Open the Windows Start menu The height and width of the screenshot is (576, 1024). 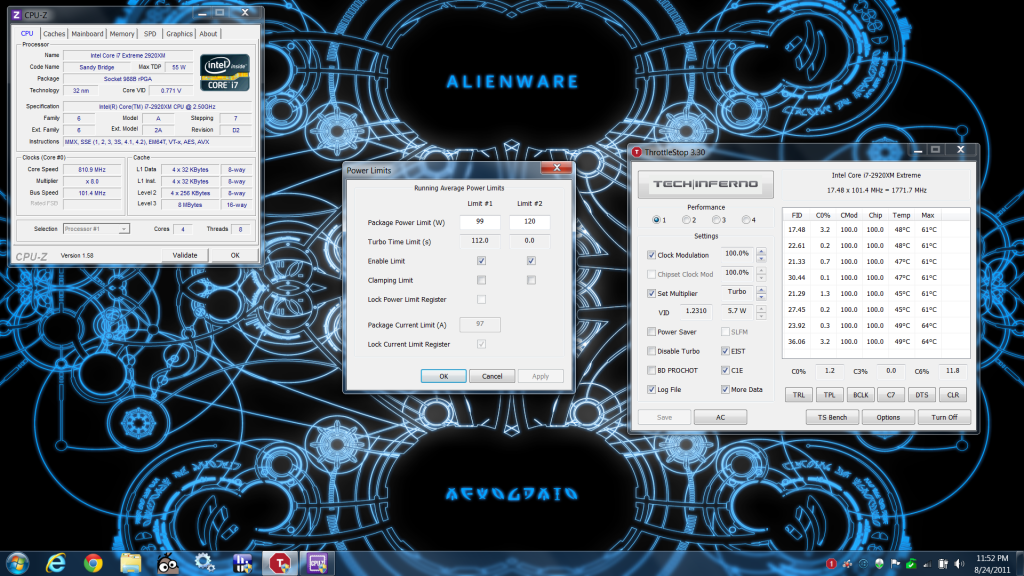(17, 563)
